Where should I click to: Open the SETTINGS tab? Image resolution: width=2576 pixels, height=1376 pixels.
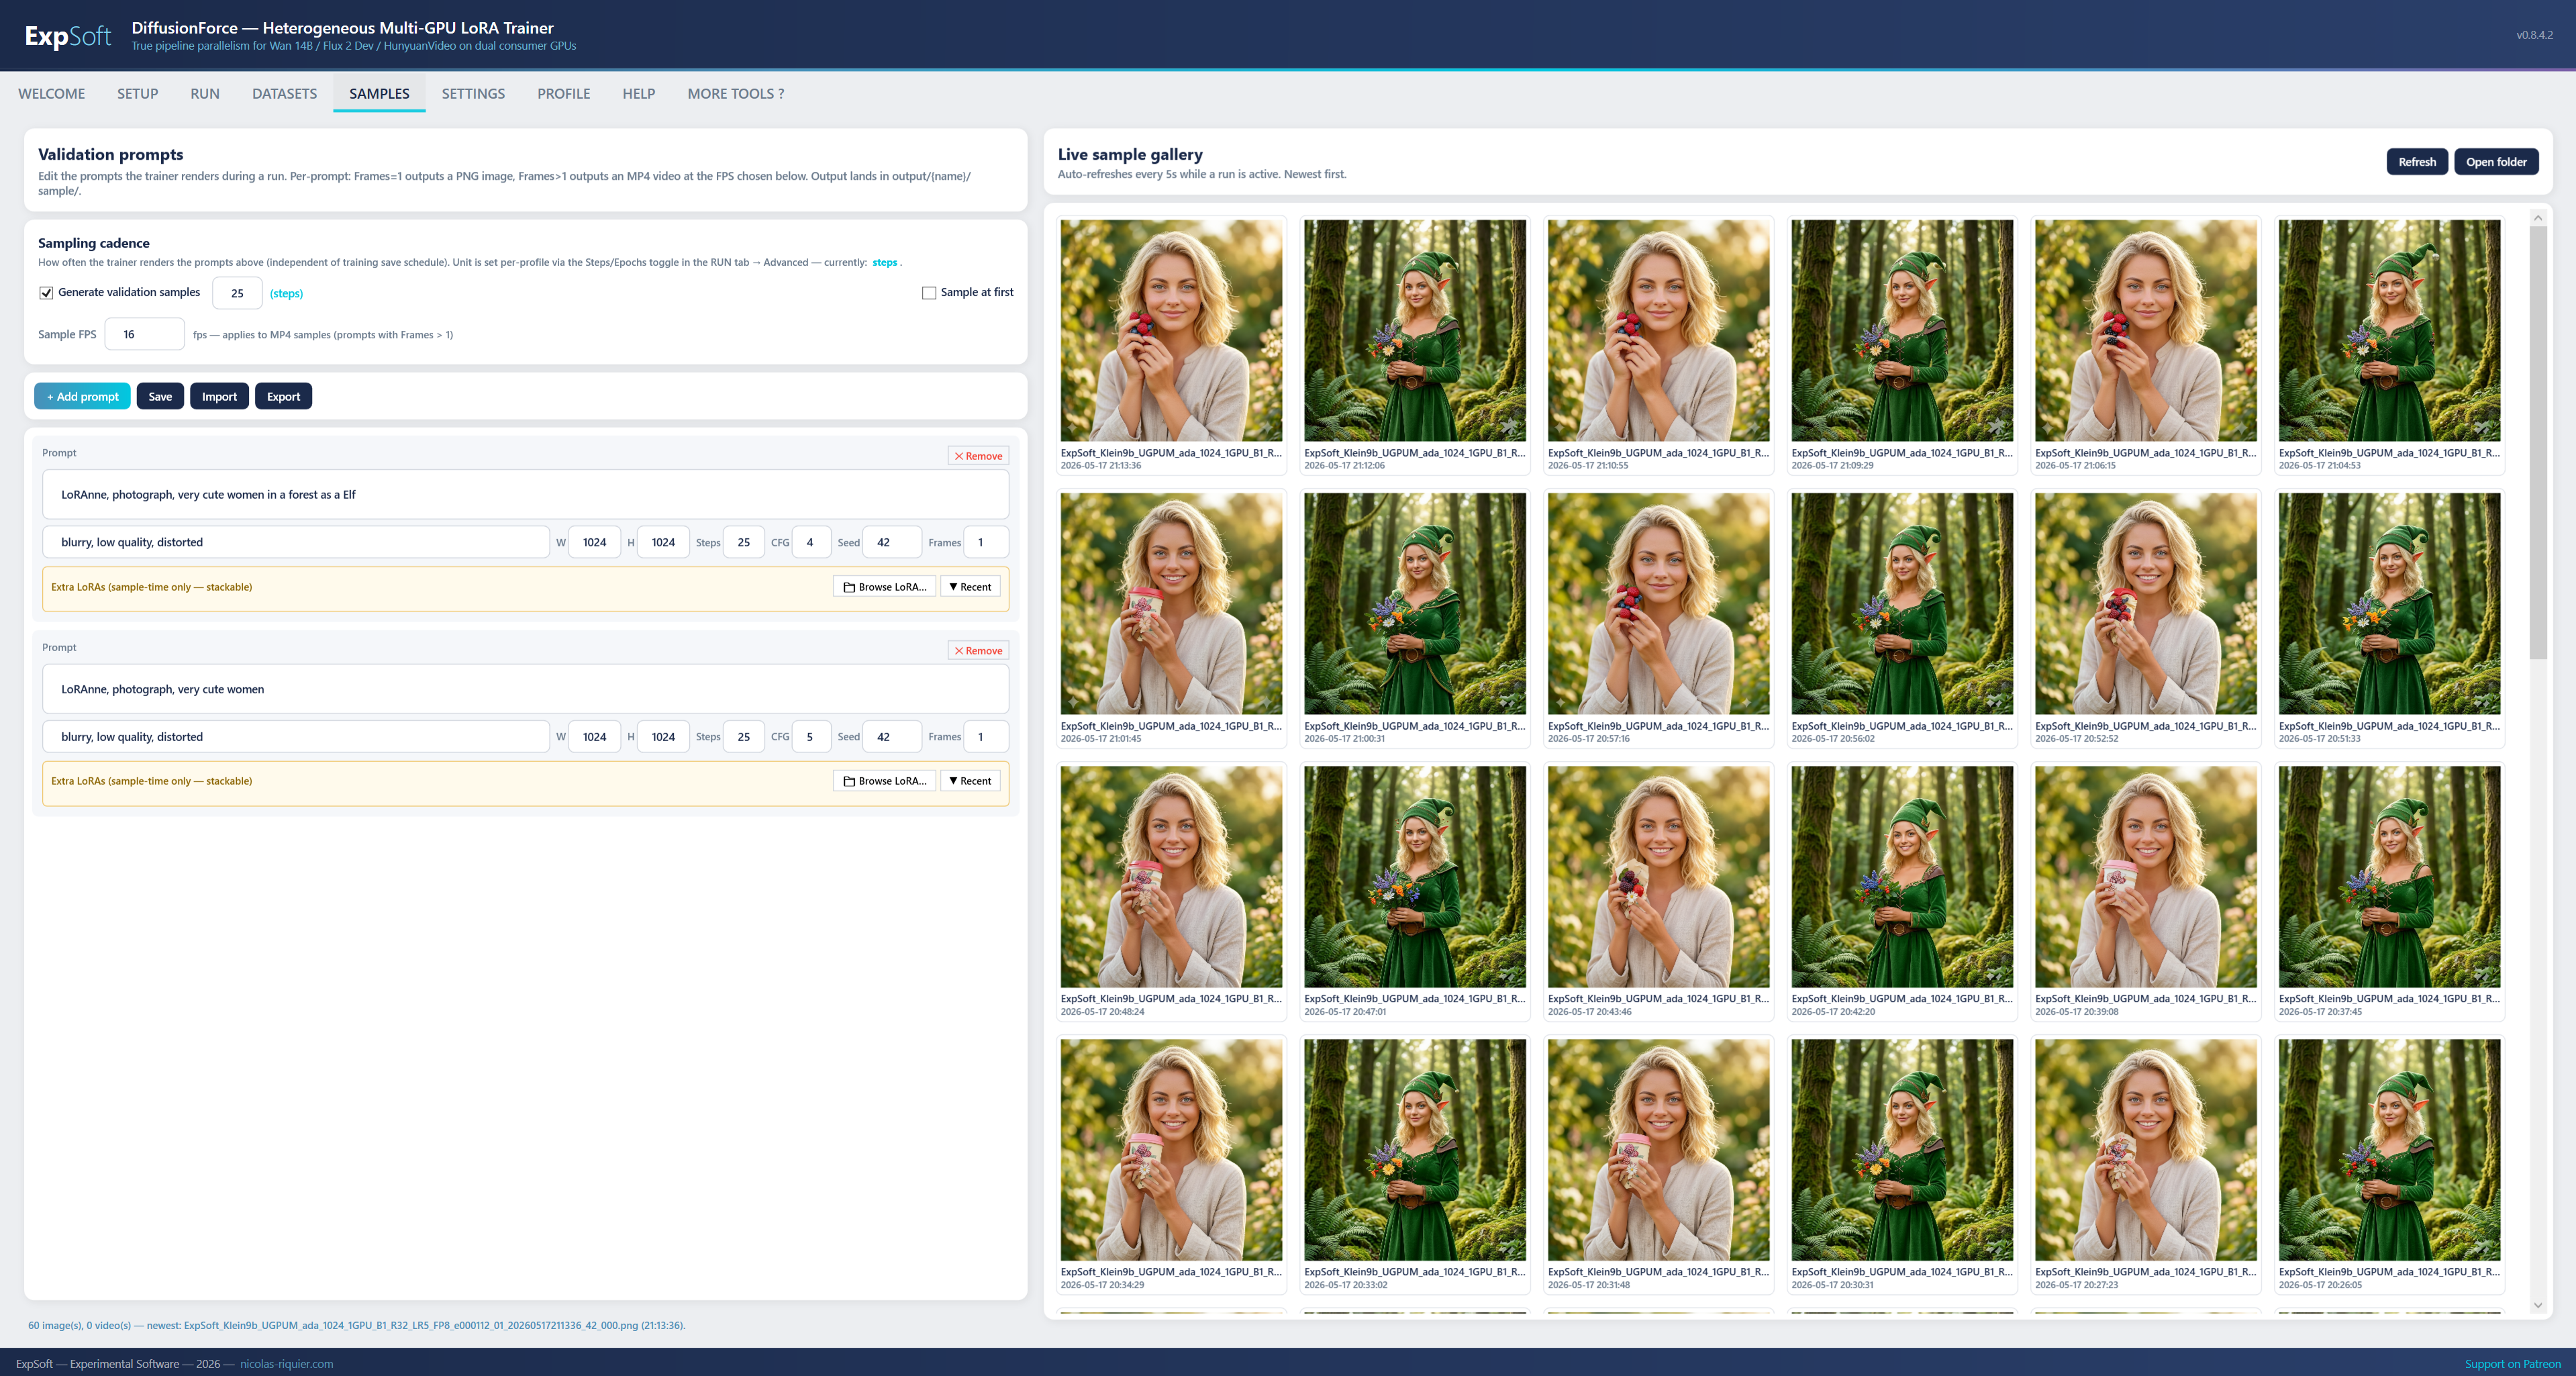point(473,93)
